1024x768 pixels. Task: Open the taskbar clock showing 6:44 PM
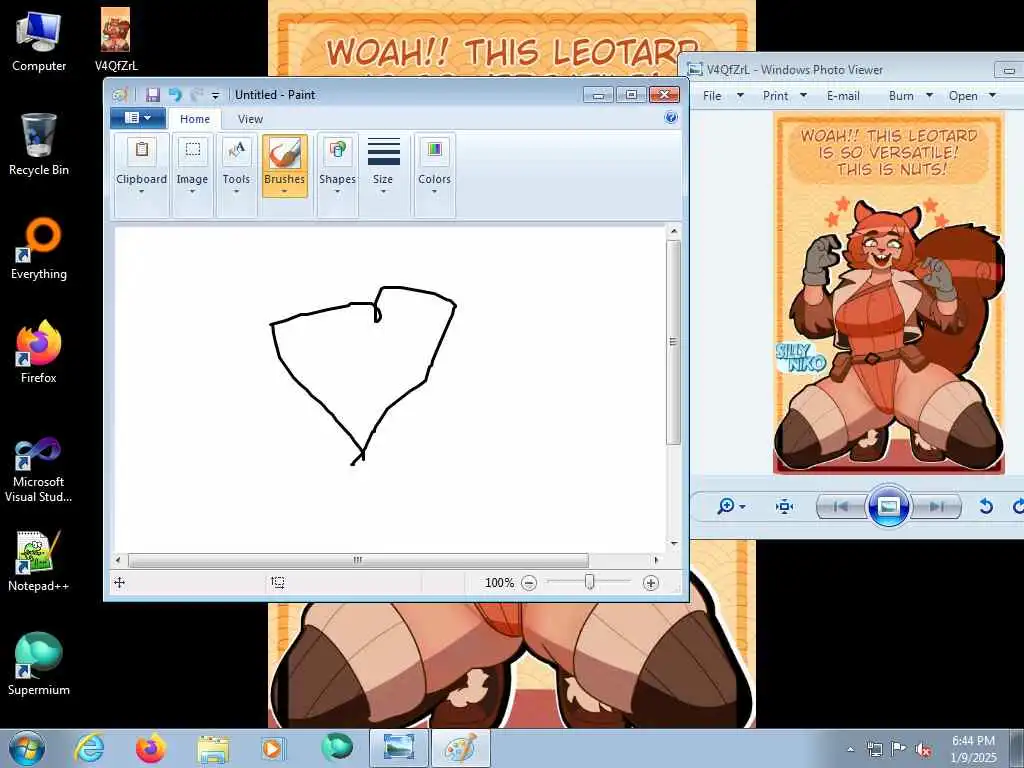click(x=974, y=749)
